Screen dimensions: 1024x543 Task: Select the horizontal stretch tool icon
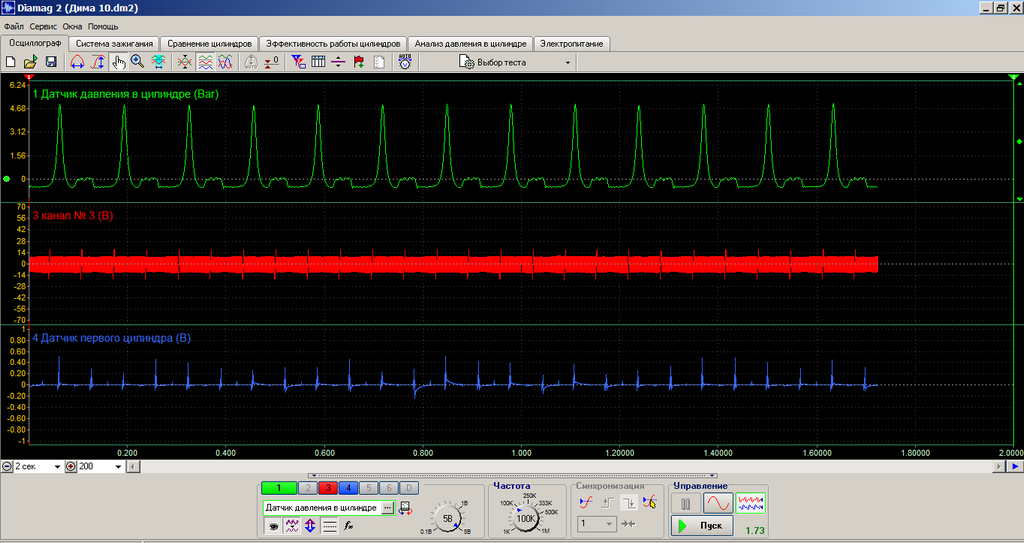(x=77, y=62)
